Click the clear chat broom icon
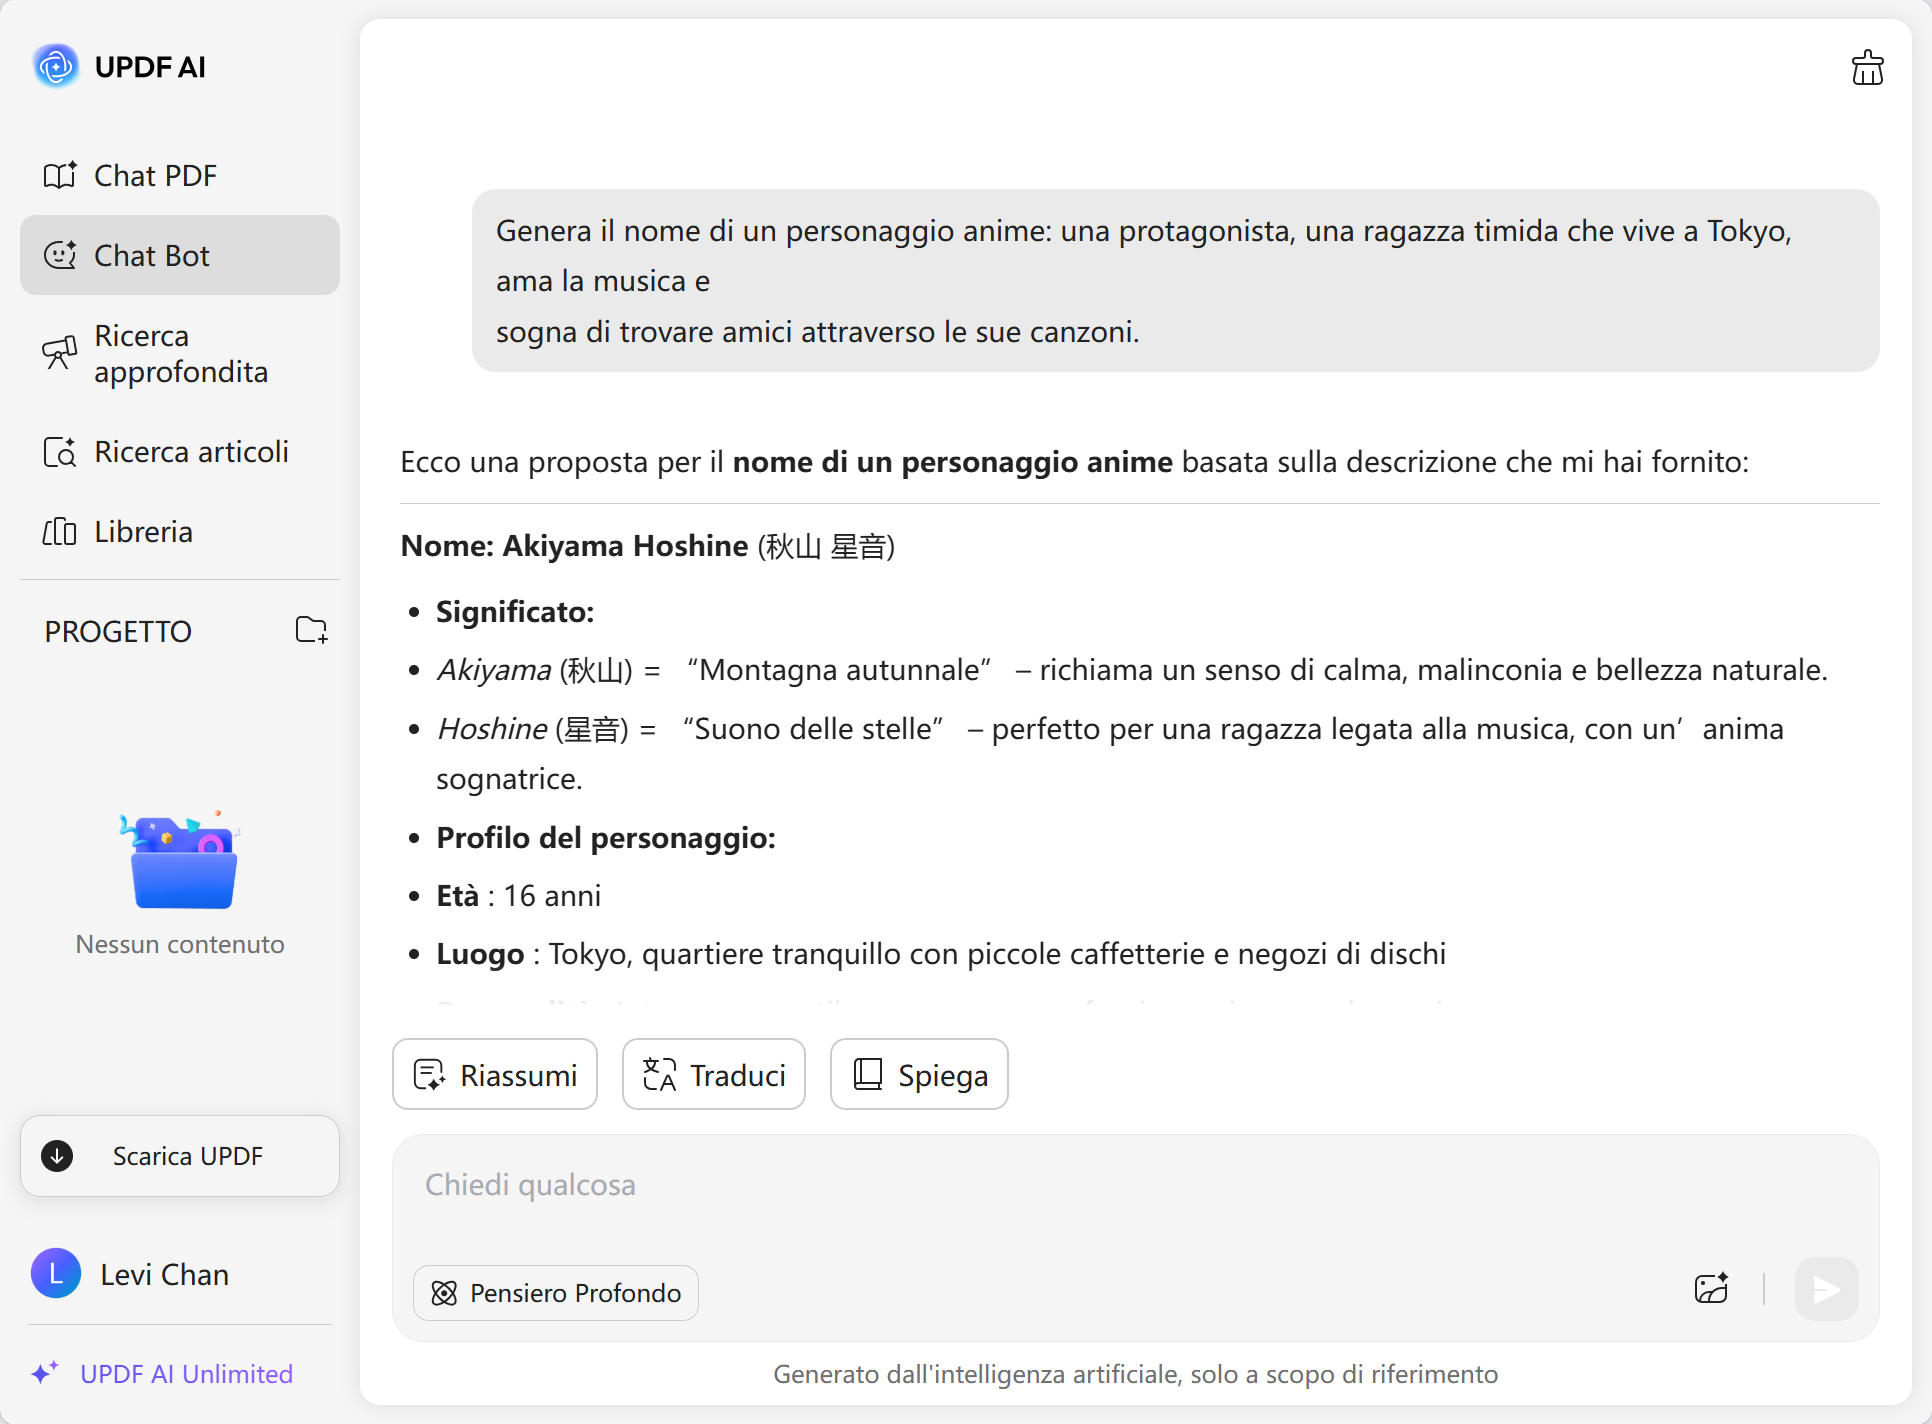The height and width of the screenshot is (1424, 1932). 1866,68
